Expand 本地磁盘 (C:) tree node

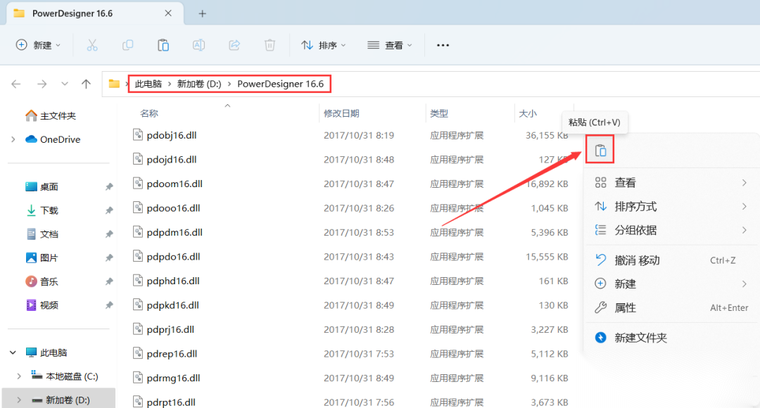coord(19,376)
